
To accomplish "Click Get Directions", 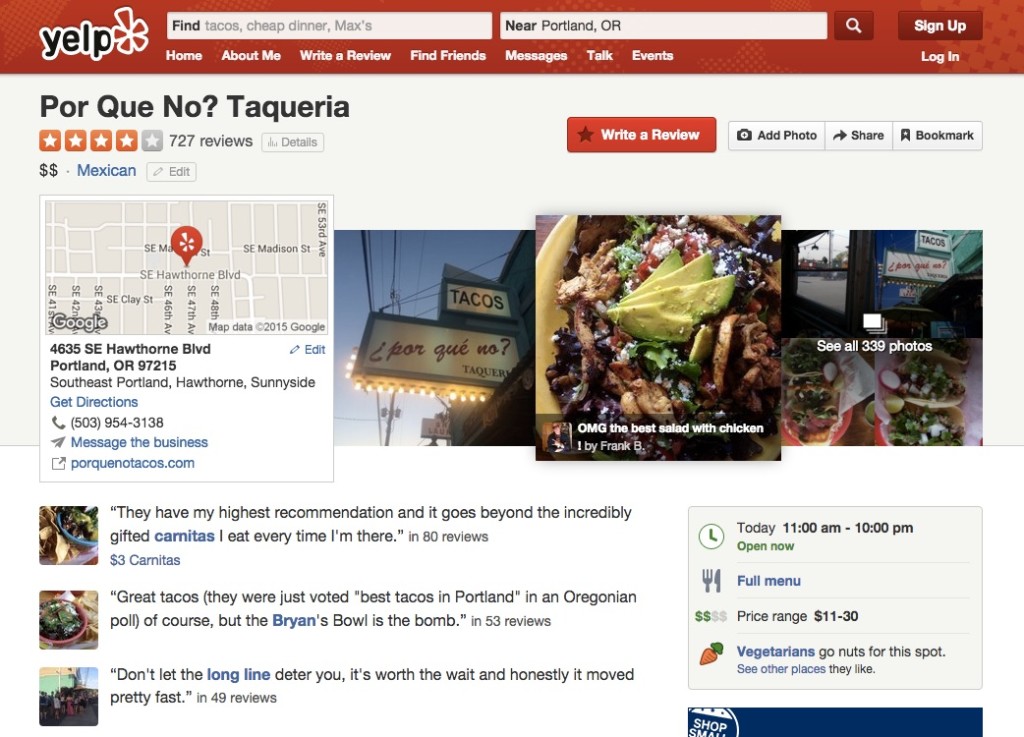I will 94,402.
